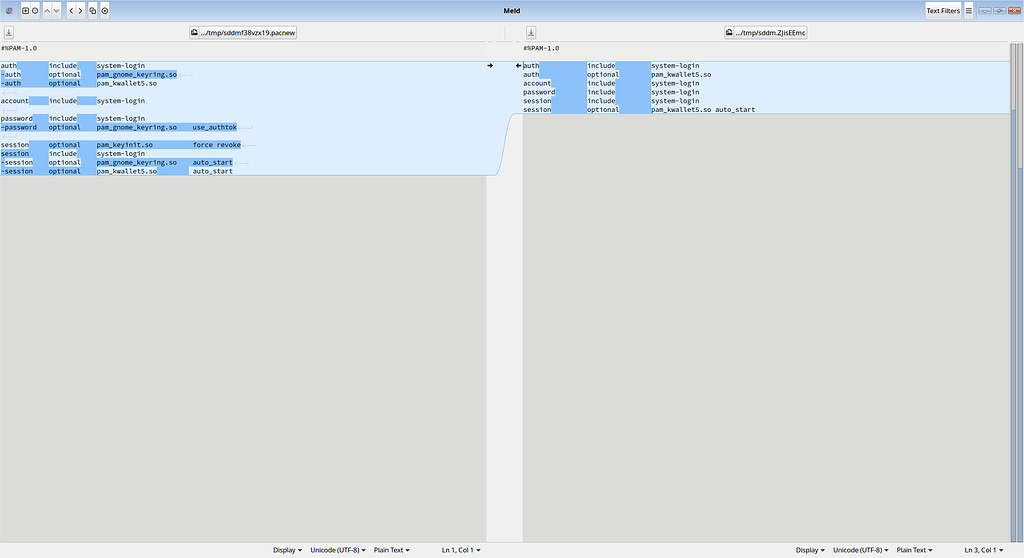Choose file sddmf38vzx19.pacnew for left pane

pyautogui.click(x=243, y=32)
